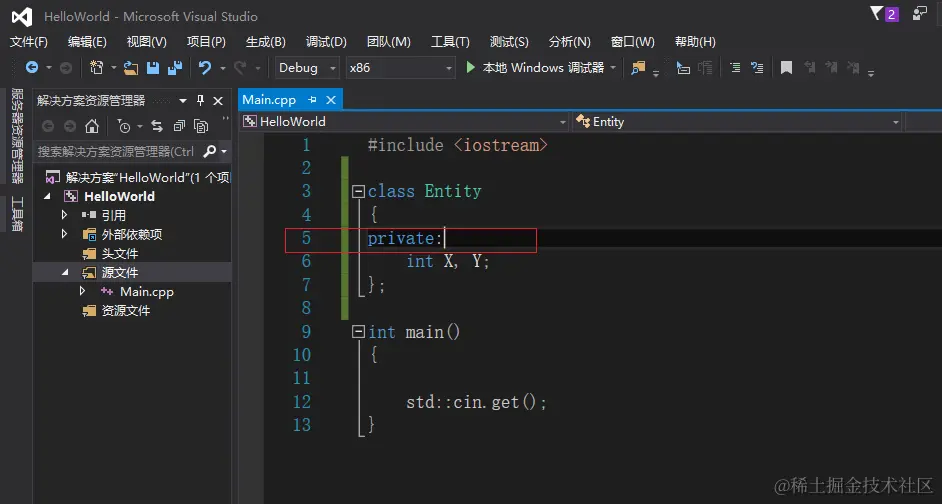
Task: Toggle a bookmark on current line
Action: pyautogui.click(x=786, y=68)
